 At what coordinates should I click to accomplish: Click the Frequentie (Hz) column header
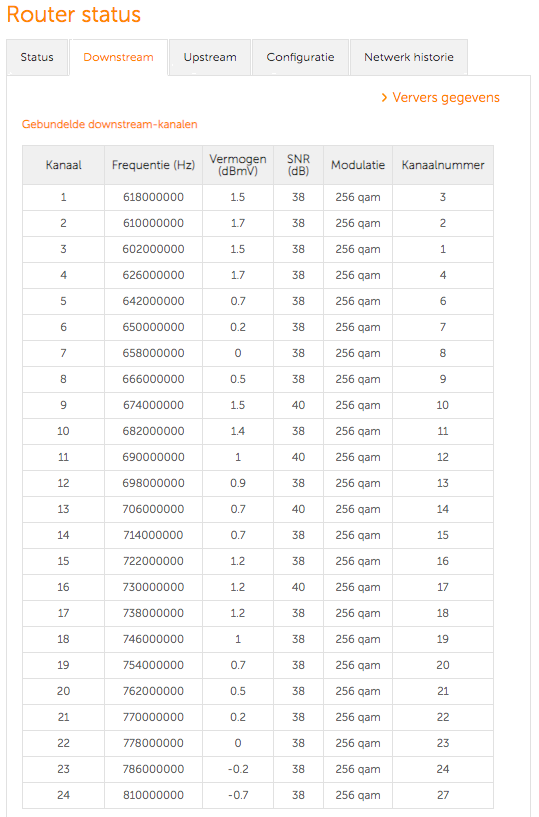tap(153, 165)
